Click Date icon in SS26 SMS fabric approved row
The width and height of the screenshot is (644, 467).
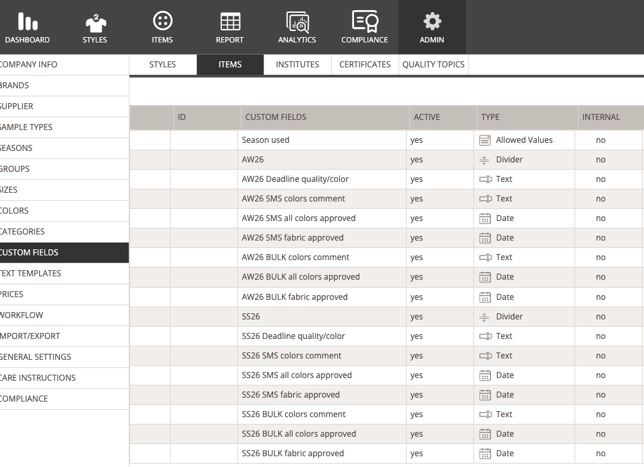485,395
